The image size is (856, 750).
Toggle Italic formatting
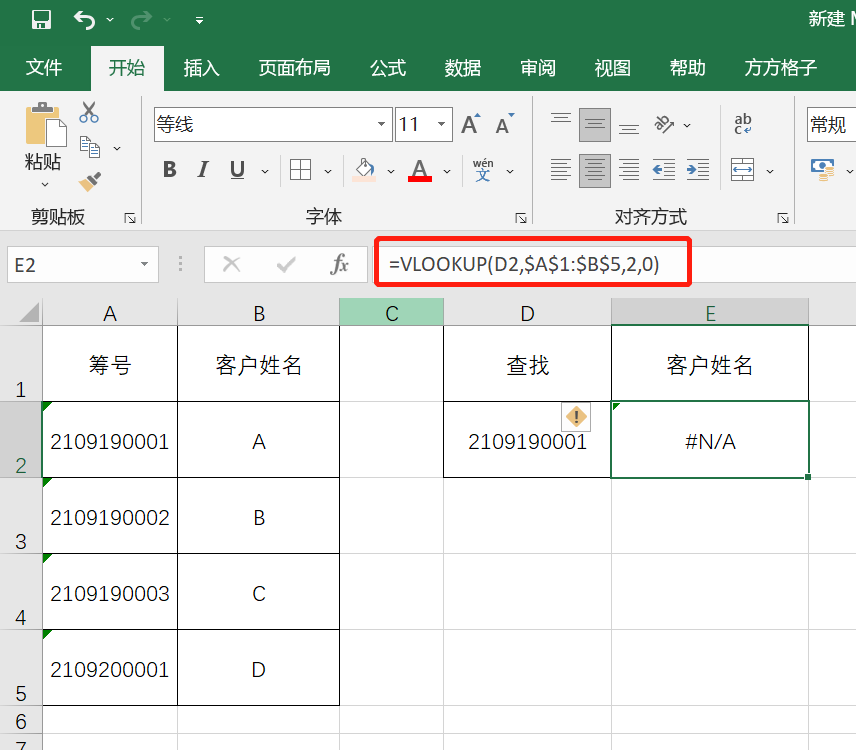pyautogui.click(x=203, y=169)
